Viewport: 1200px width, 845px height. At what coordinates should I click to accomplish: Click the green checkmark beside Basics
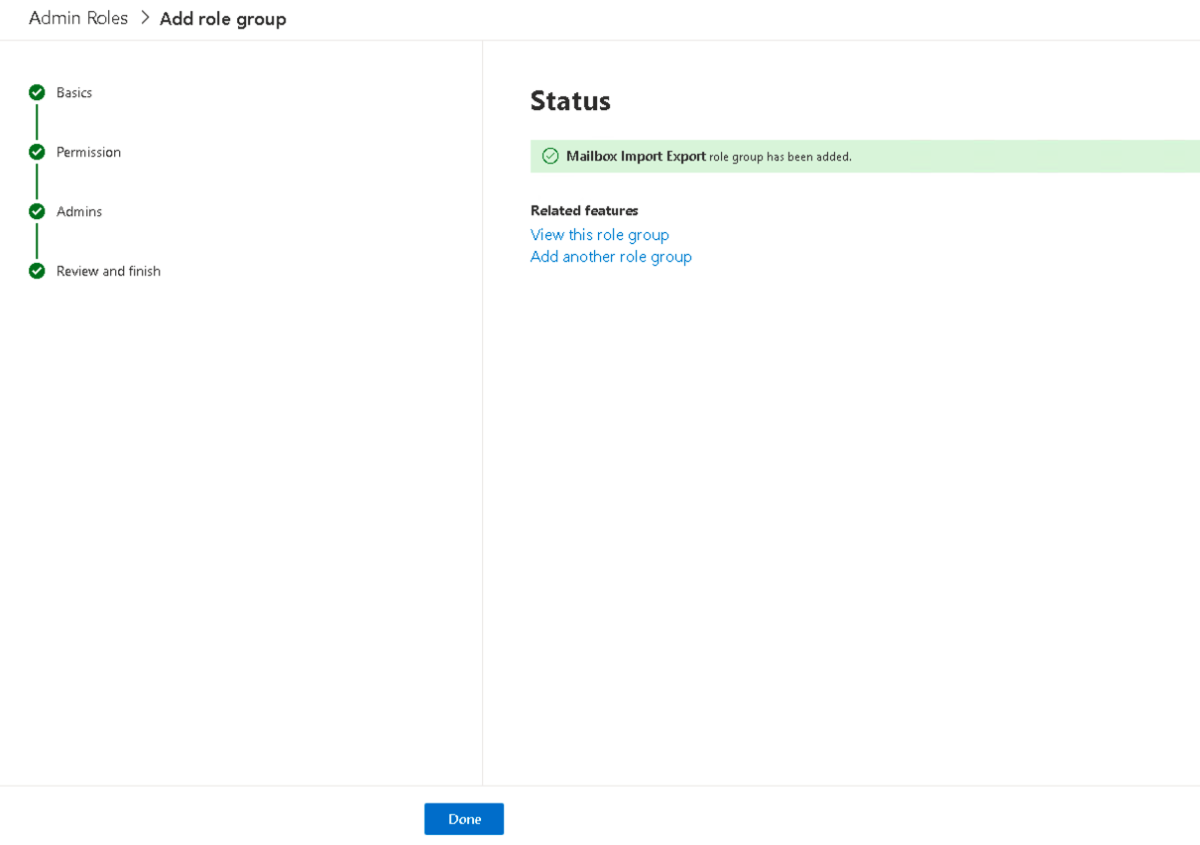(x=37, y=92)
